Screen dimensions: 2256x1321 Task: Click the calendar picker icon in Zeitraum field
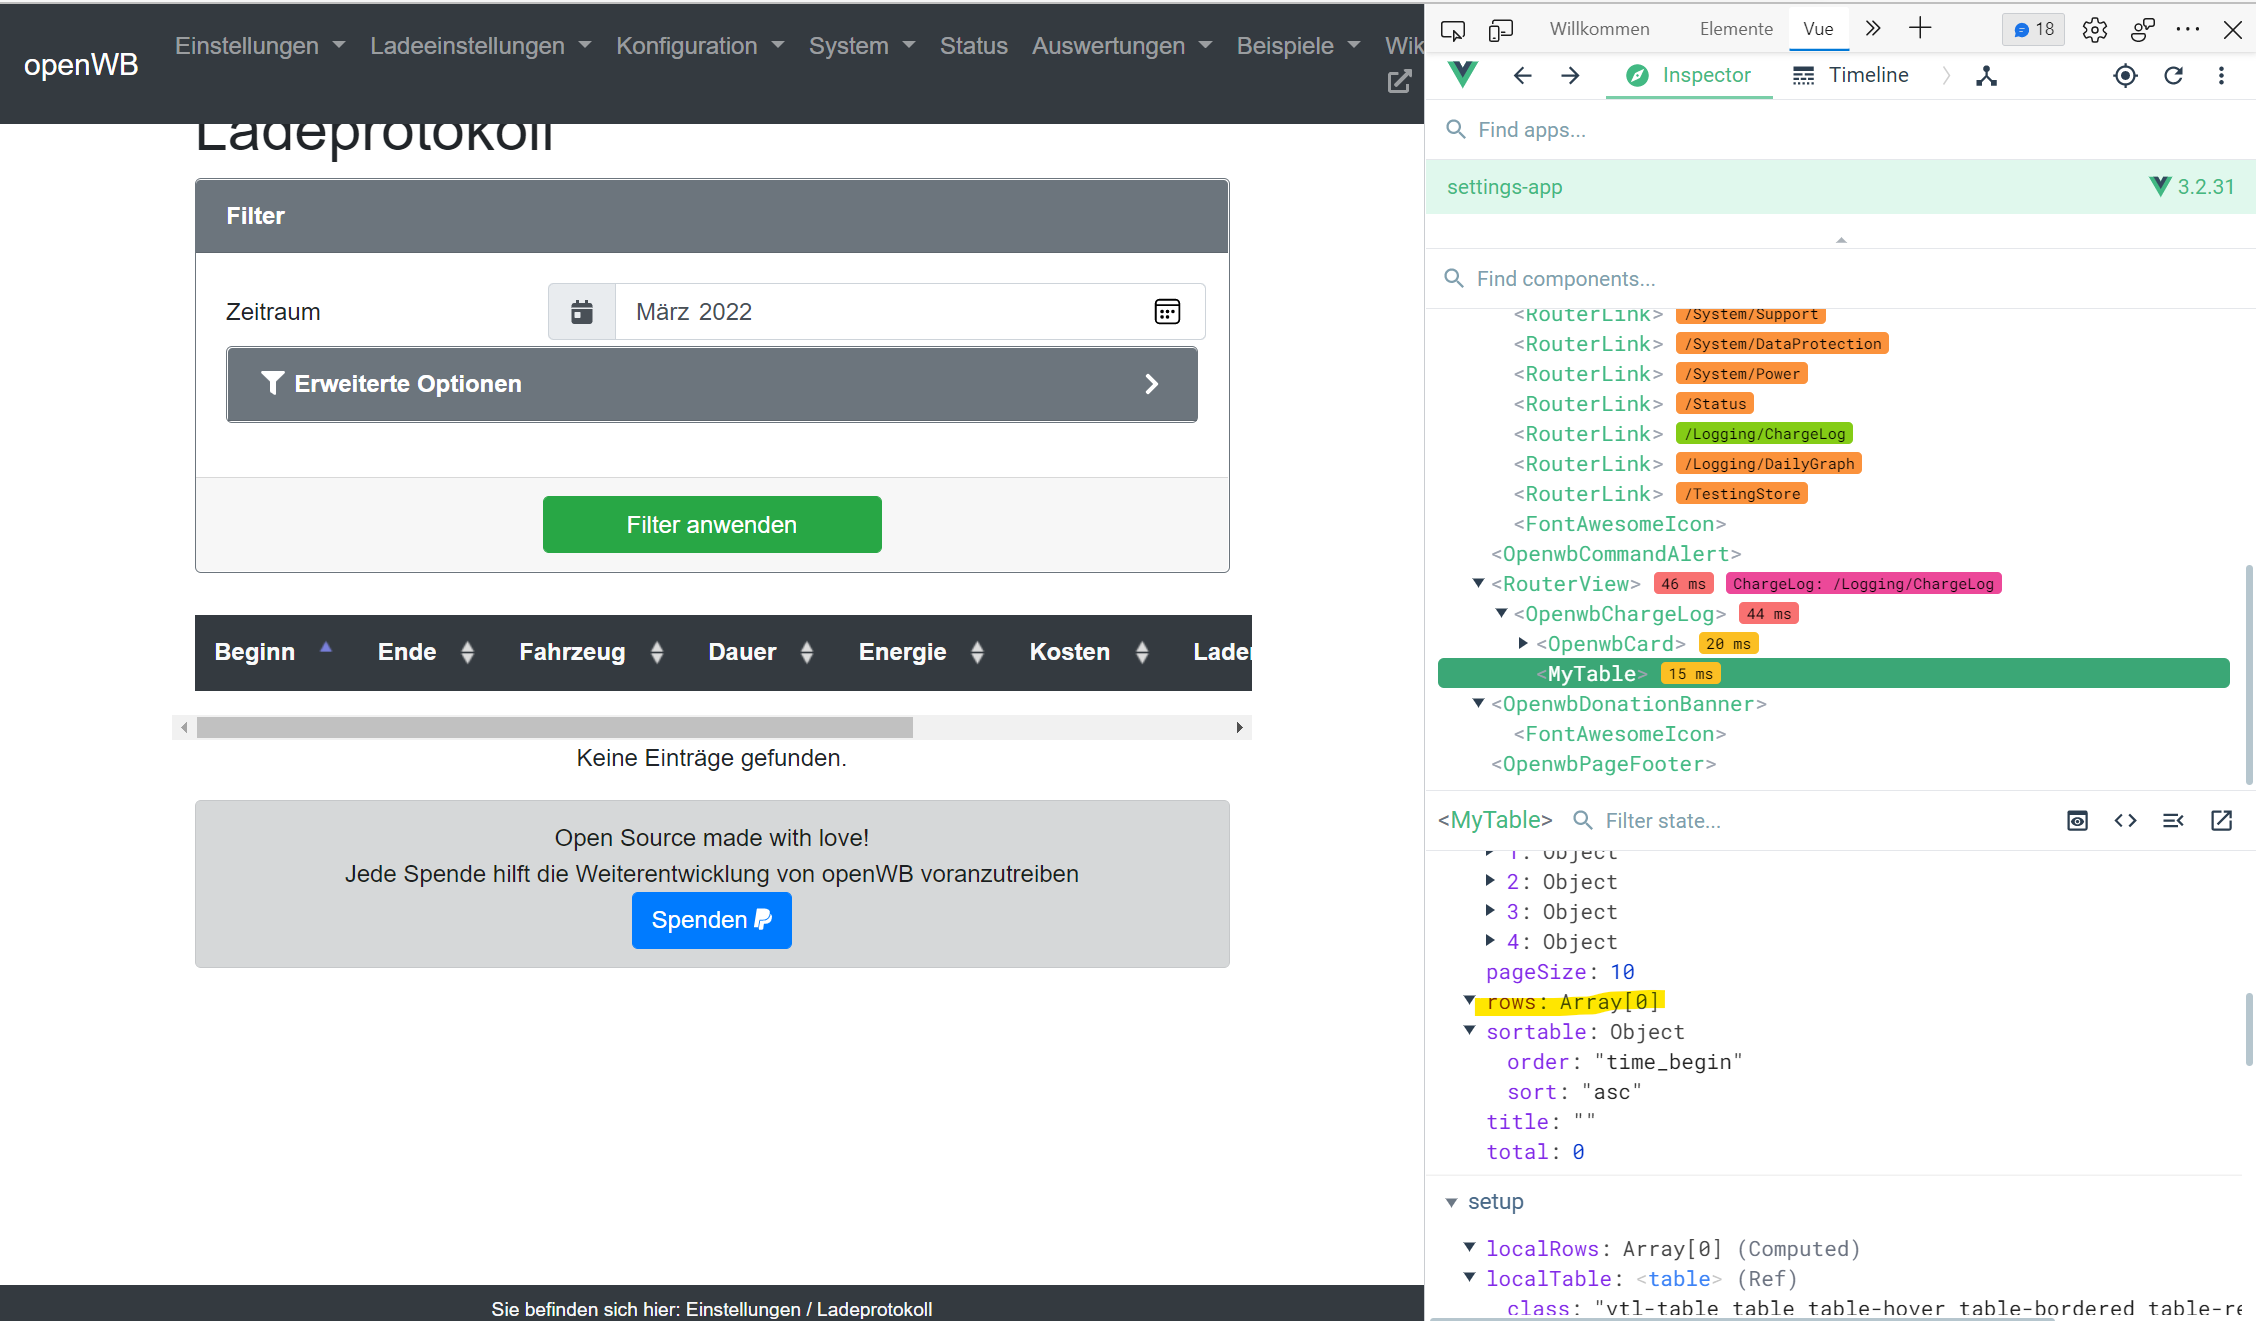[1167, 312]
